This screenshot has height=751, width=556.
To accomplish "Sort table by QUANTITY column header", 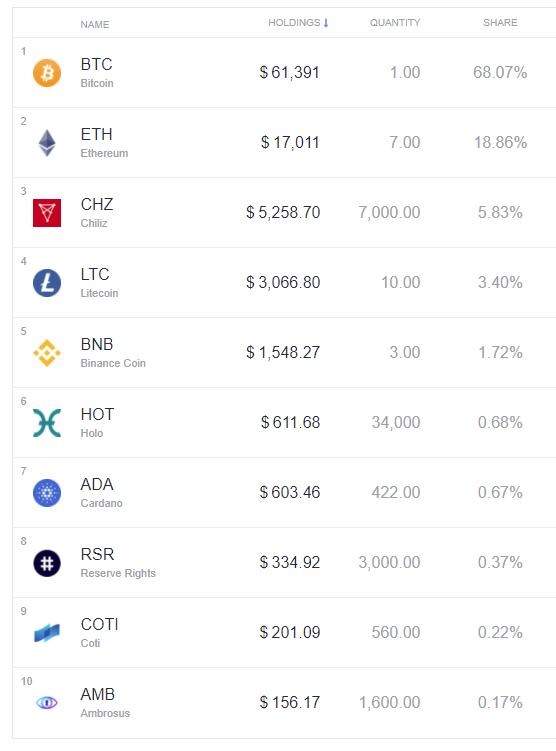I will [395, 23].
